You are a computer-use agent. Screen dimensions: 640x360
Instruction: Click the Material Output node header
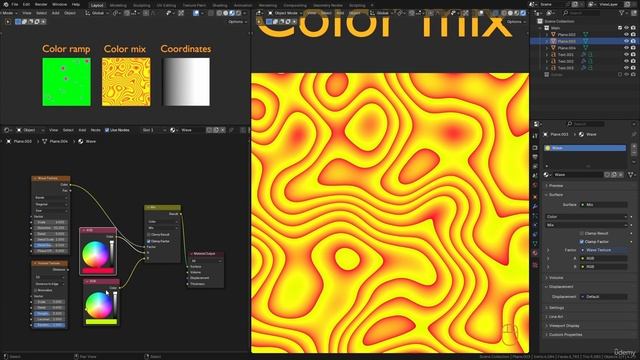(206, 254)
